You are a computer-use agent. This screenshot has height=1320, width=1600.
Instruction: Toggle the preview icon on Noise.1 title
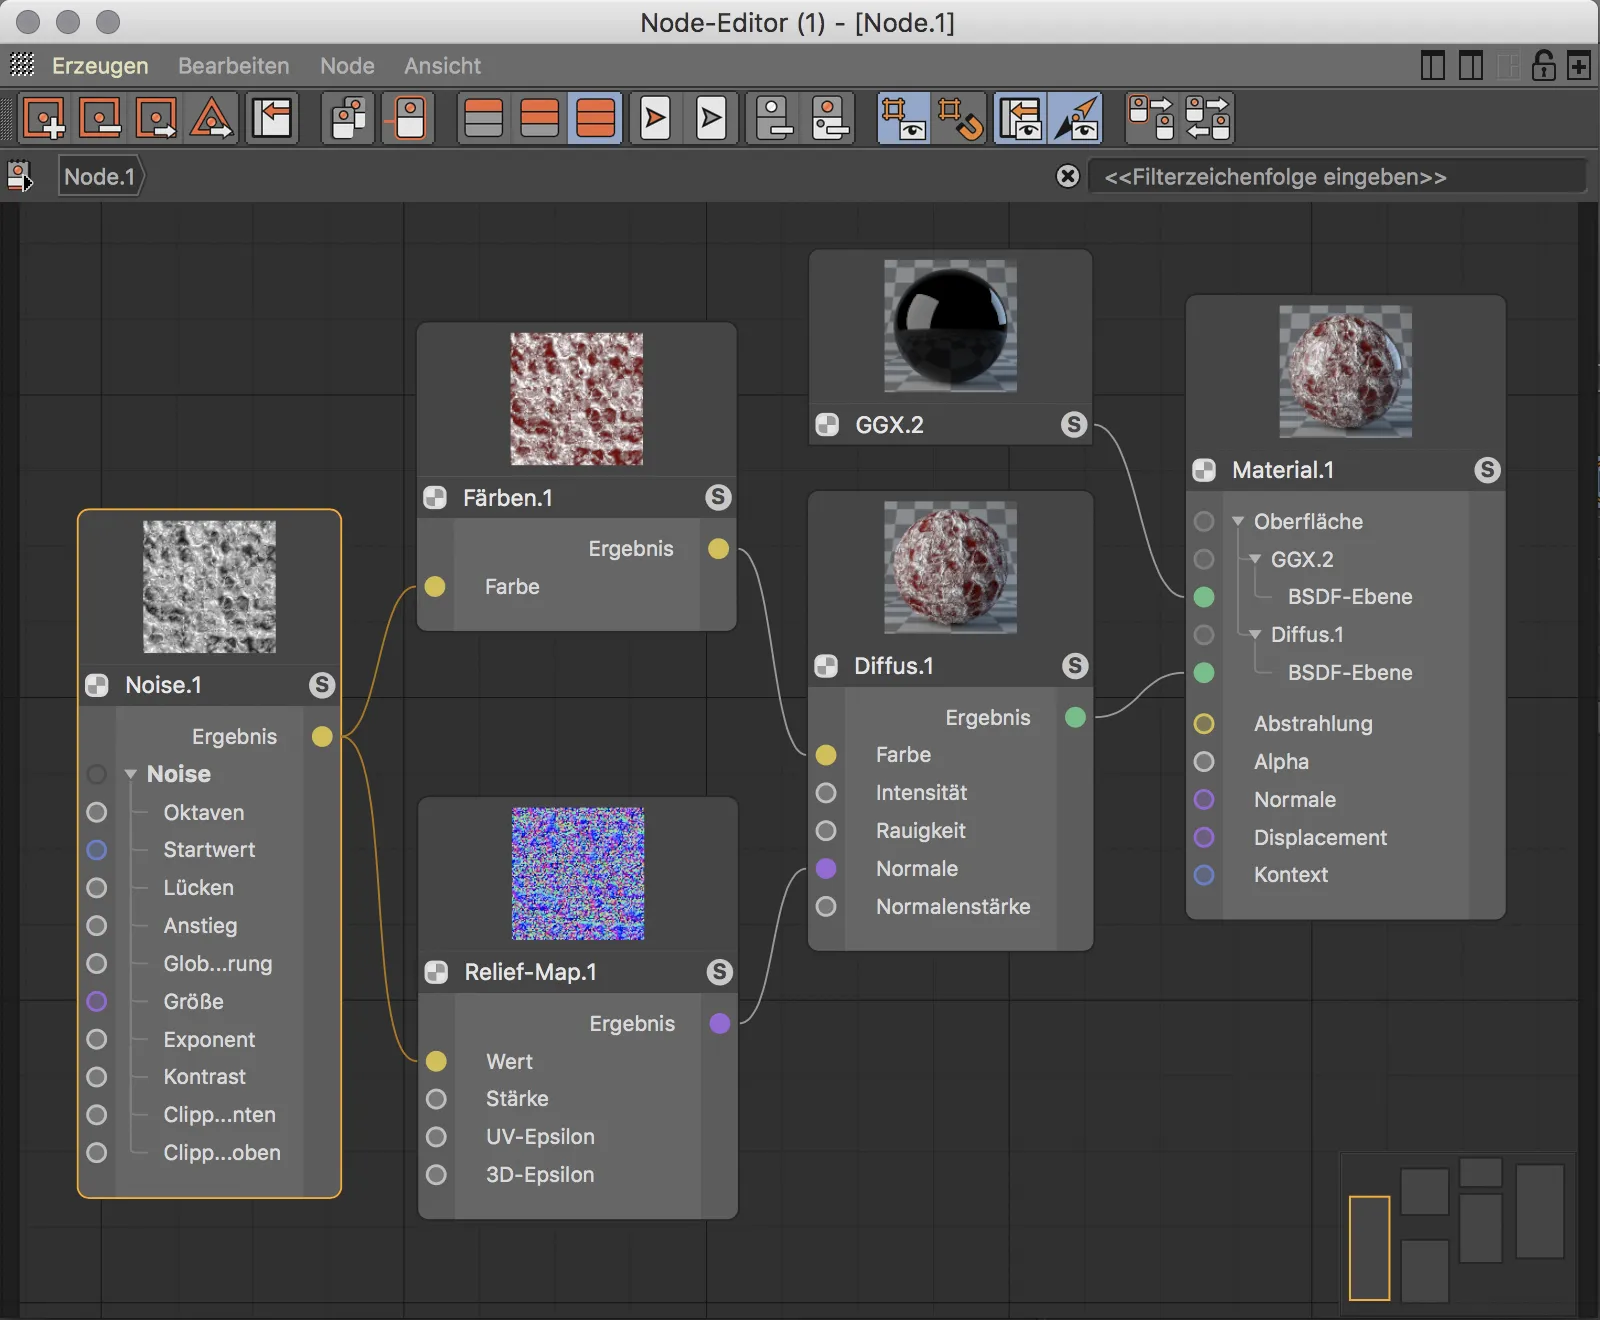coord(97,685)
